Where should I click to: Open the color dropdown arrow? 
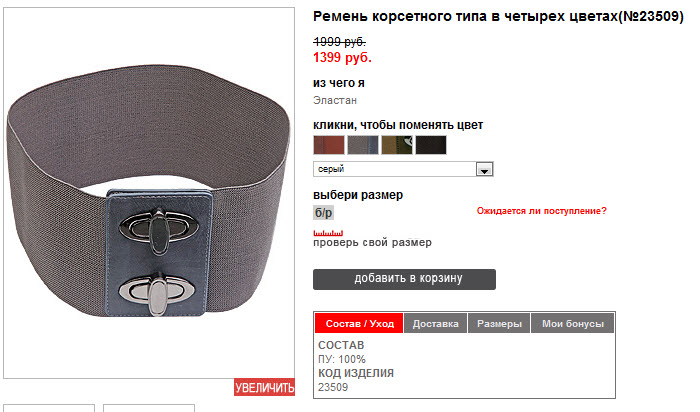click(484, 169)
